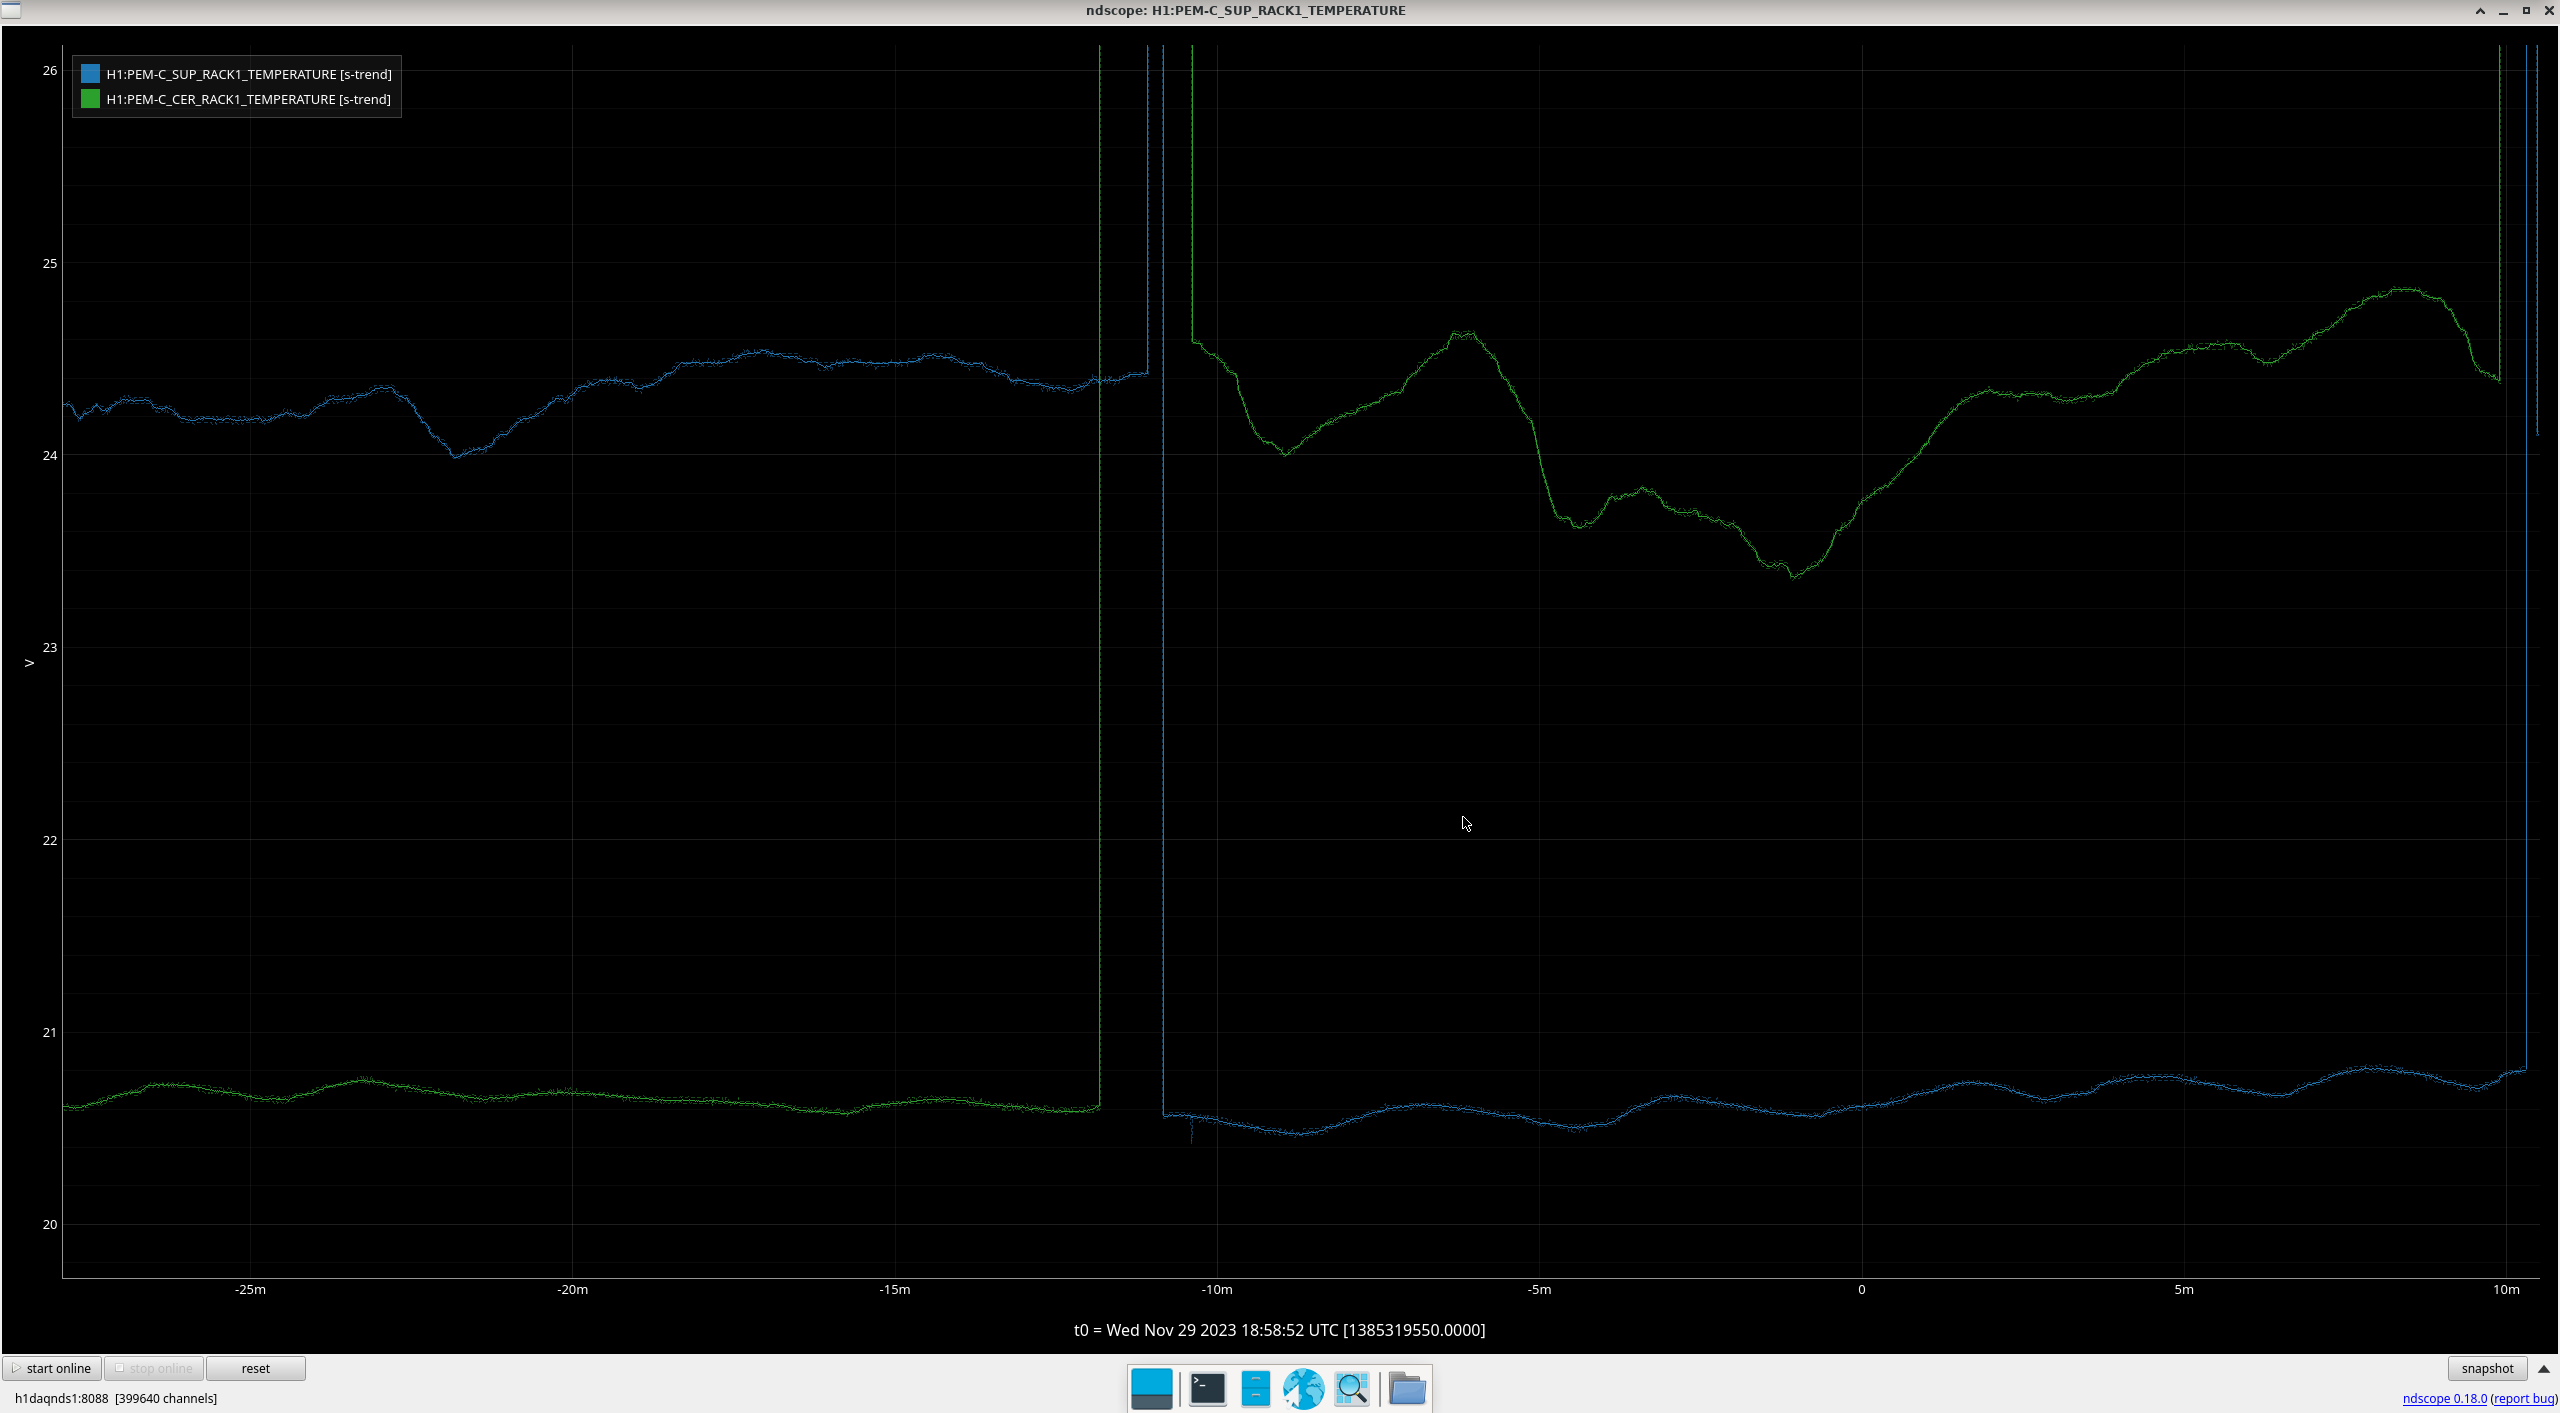Toggle SUP_RACK1_TEMPERATURE trace via legend entry
The image size is (2560, 1413).
pos(248,74)
